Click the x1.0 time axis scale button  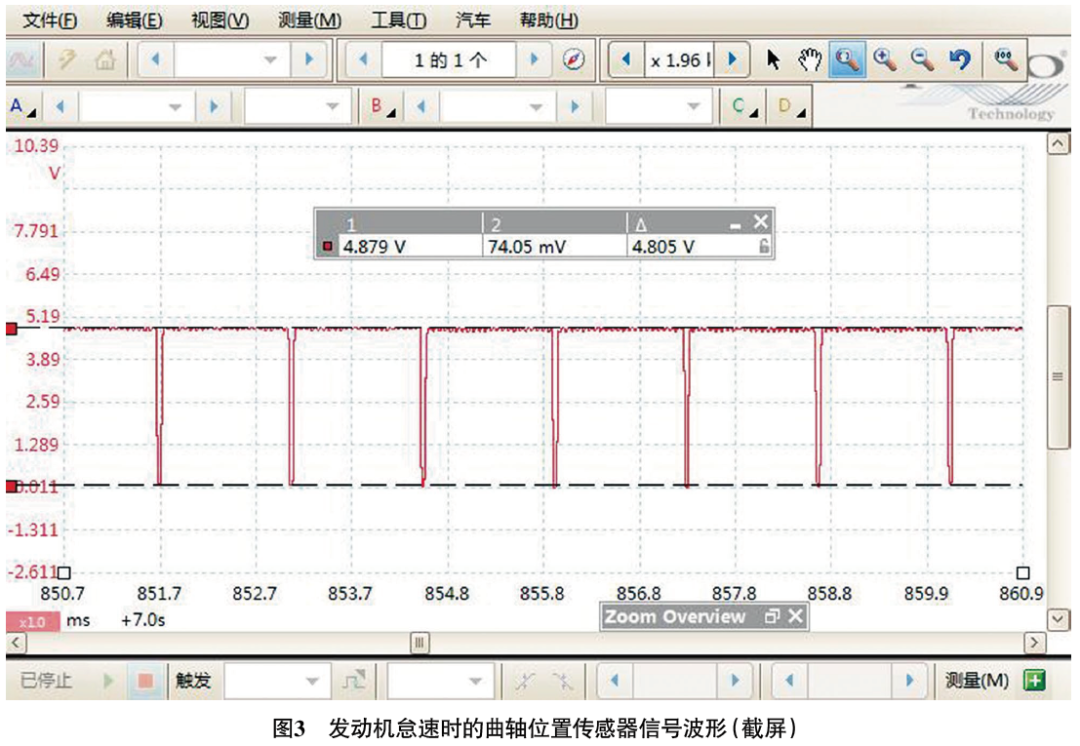32,621
